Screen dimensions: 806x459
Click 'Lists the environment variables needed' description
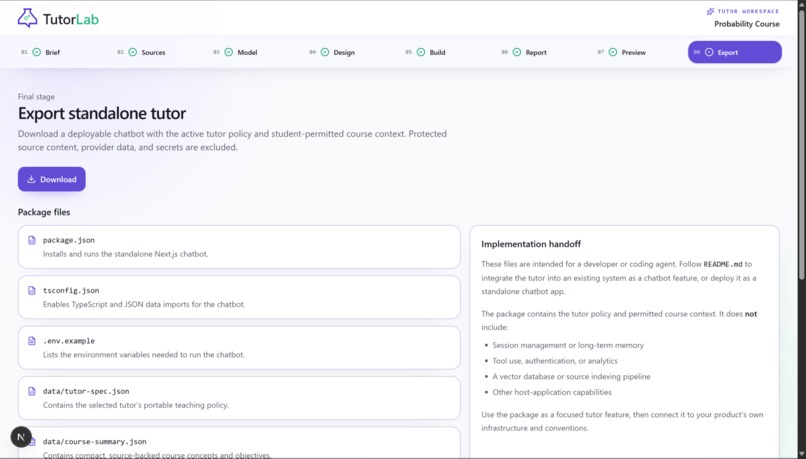coord(144,355)
